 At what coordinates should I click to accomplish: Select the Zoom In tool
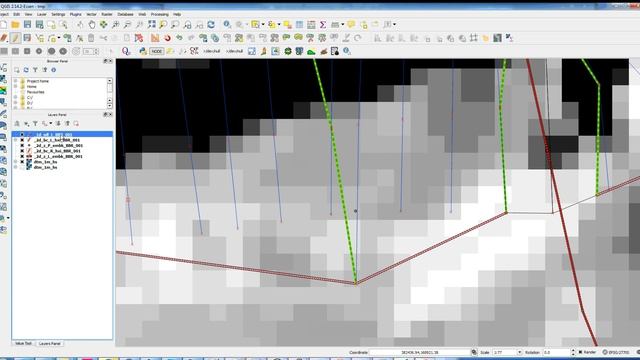point(116,25)
